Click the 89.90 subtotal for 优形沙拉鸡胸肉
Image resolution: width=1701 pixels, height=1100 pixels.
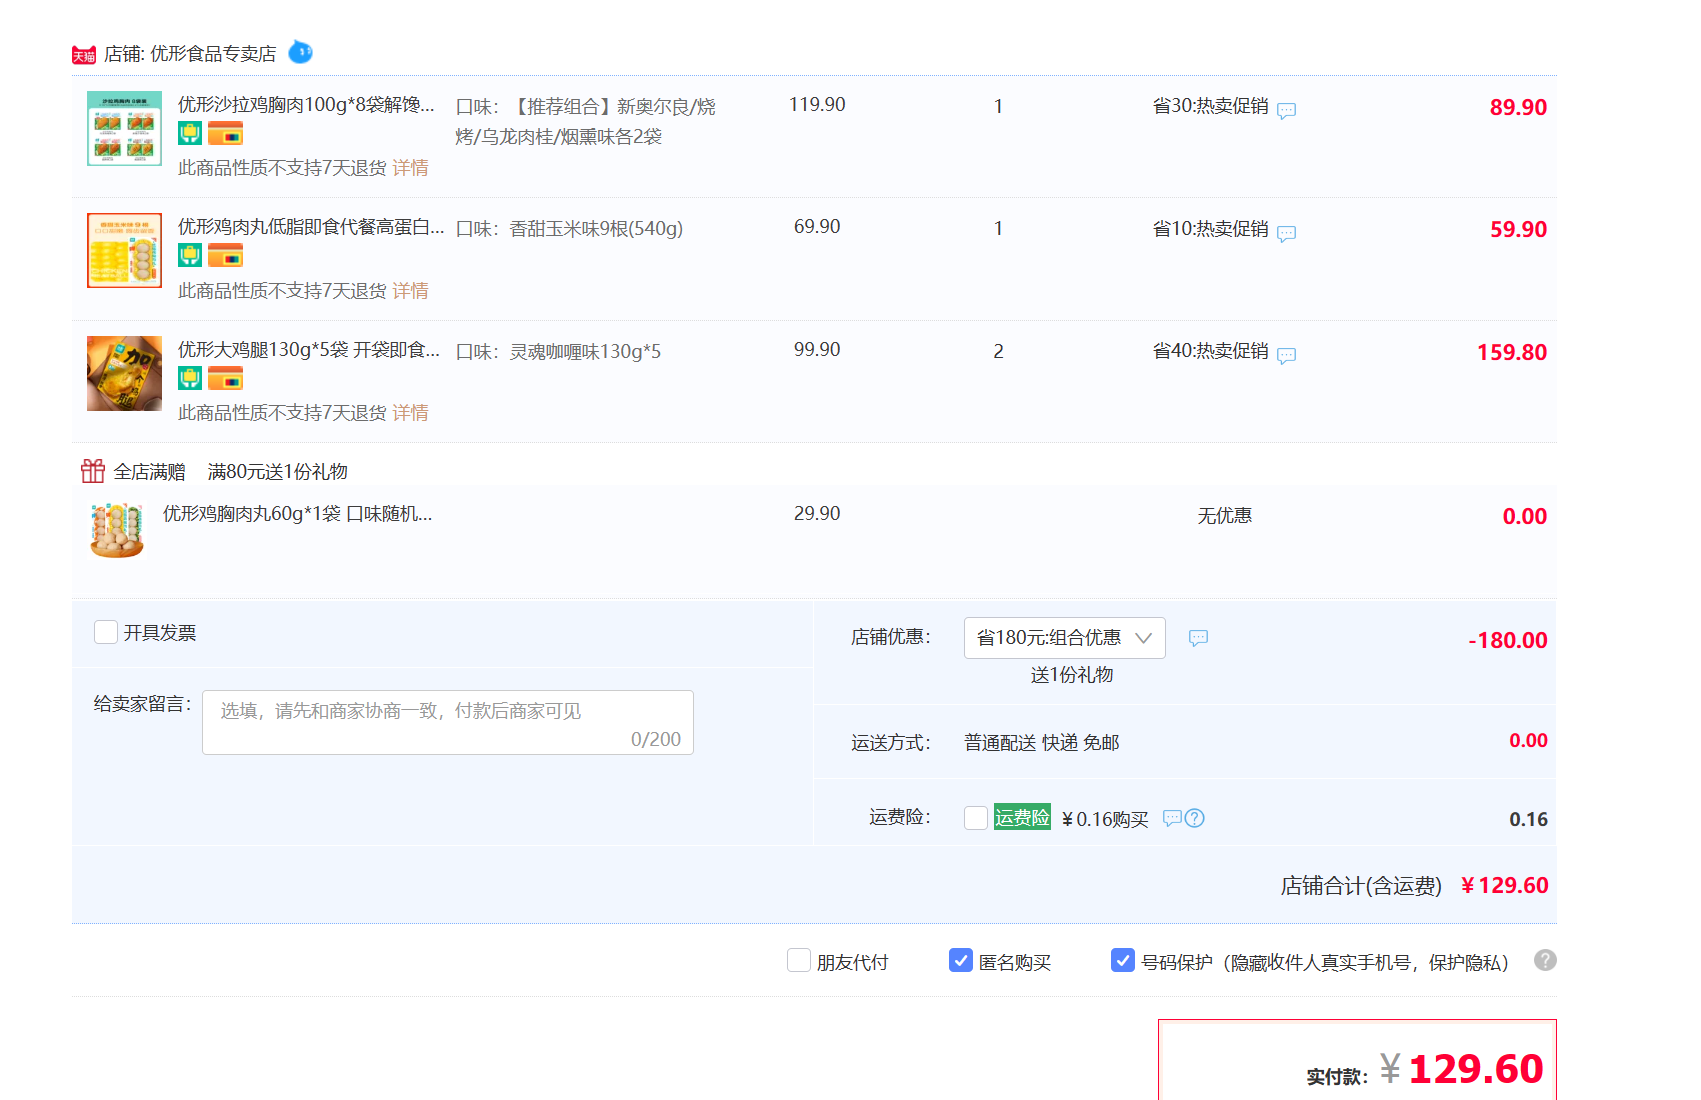tap(1518, 107)
